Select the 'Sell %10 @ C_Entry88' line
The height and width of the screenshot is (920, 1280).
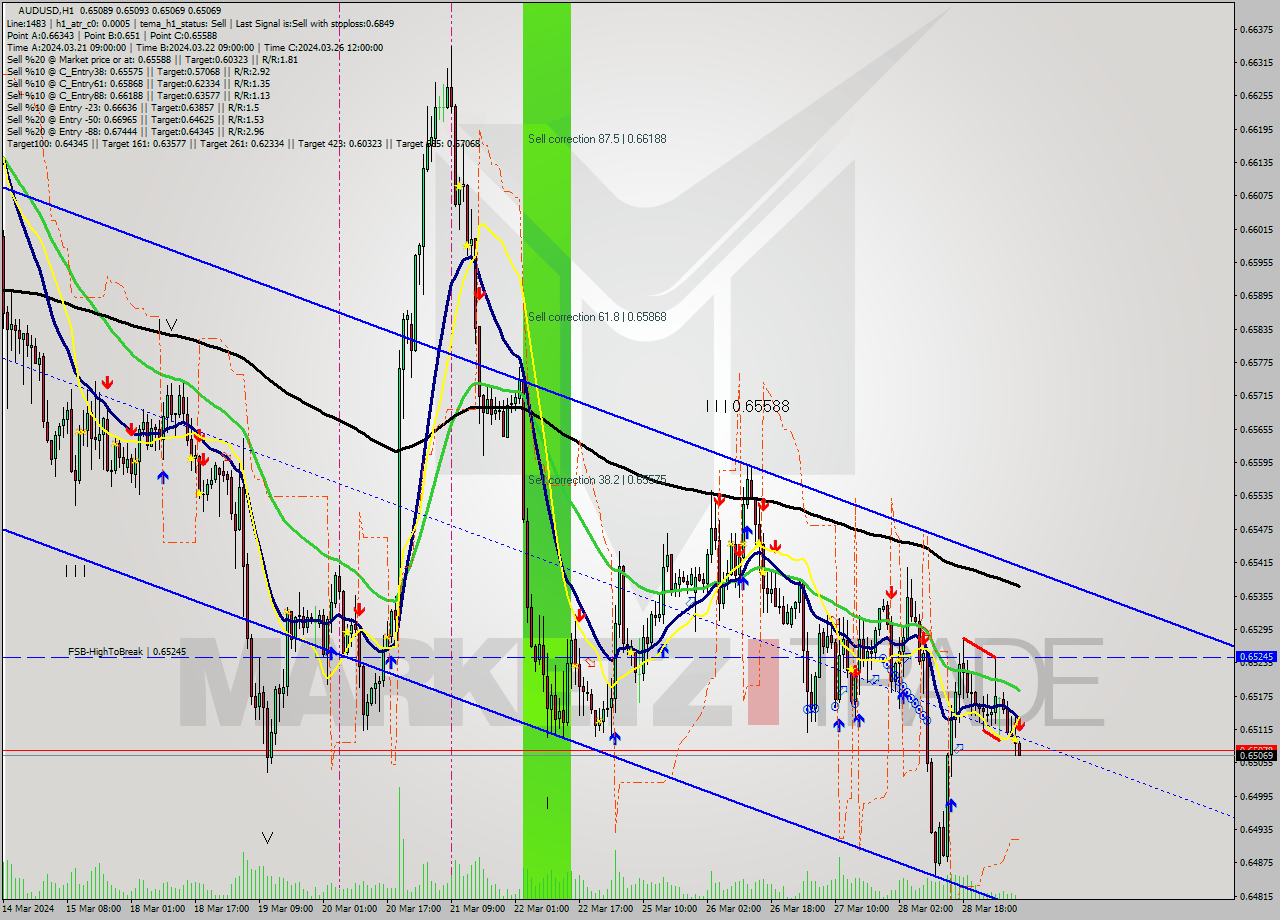(x=137, y=95)
